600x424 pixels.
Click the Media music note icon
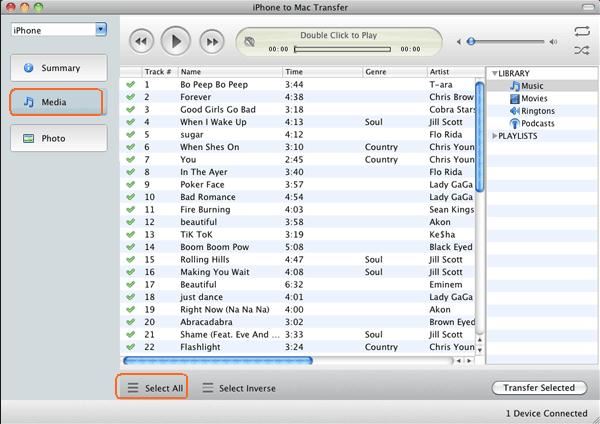pyautogui.click(x=29, y=102)
